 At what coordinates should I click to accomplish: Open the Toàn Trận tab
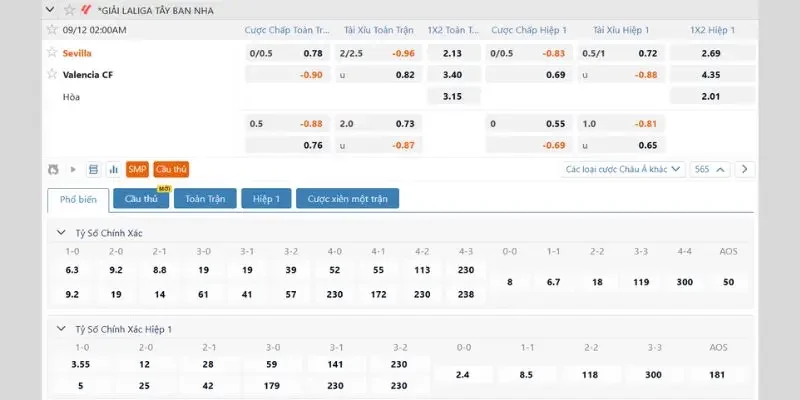205,198
